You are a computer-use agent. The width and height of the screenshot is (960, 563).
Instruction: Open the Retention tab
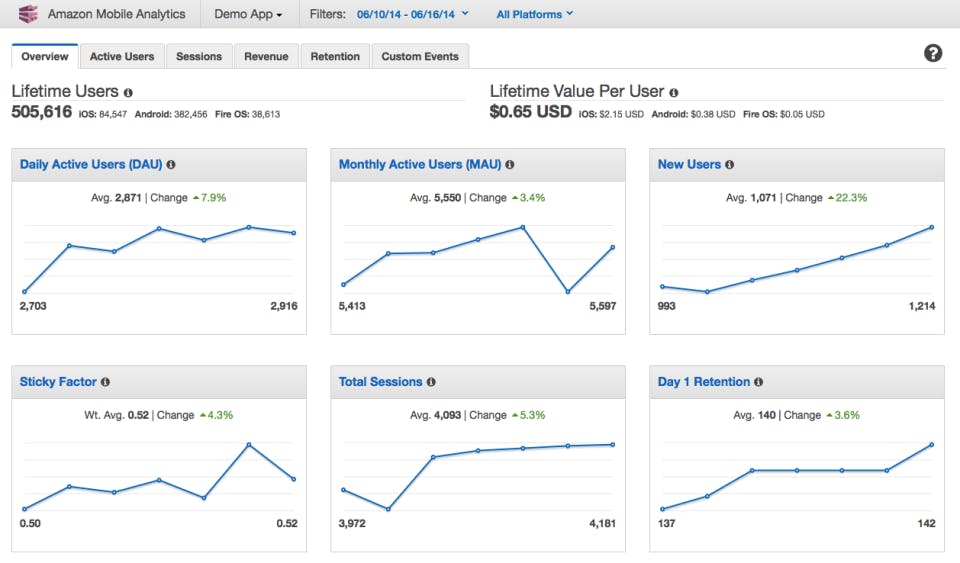tap(335, 56)
